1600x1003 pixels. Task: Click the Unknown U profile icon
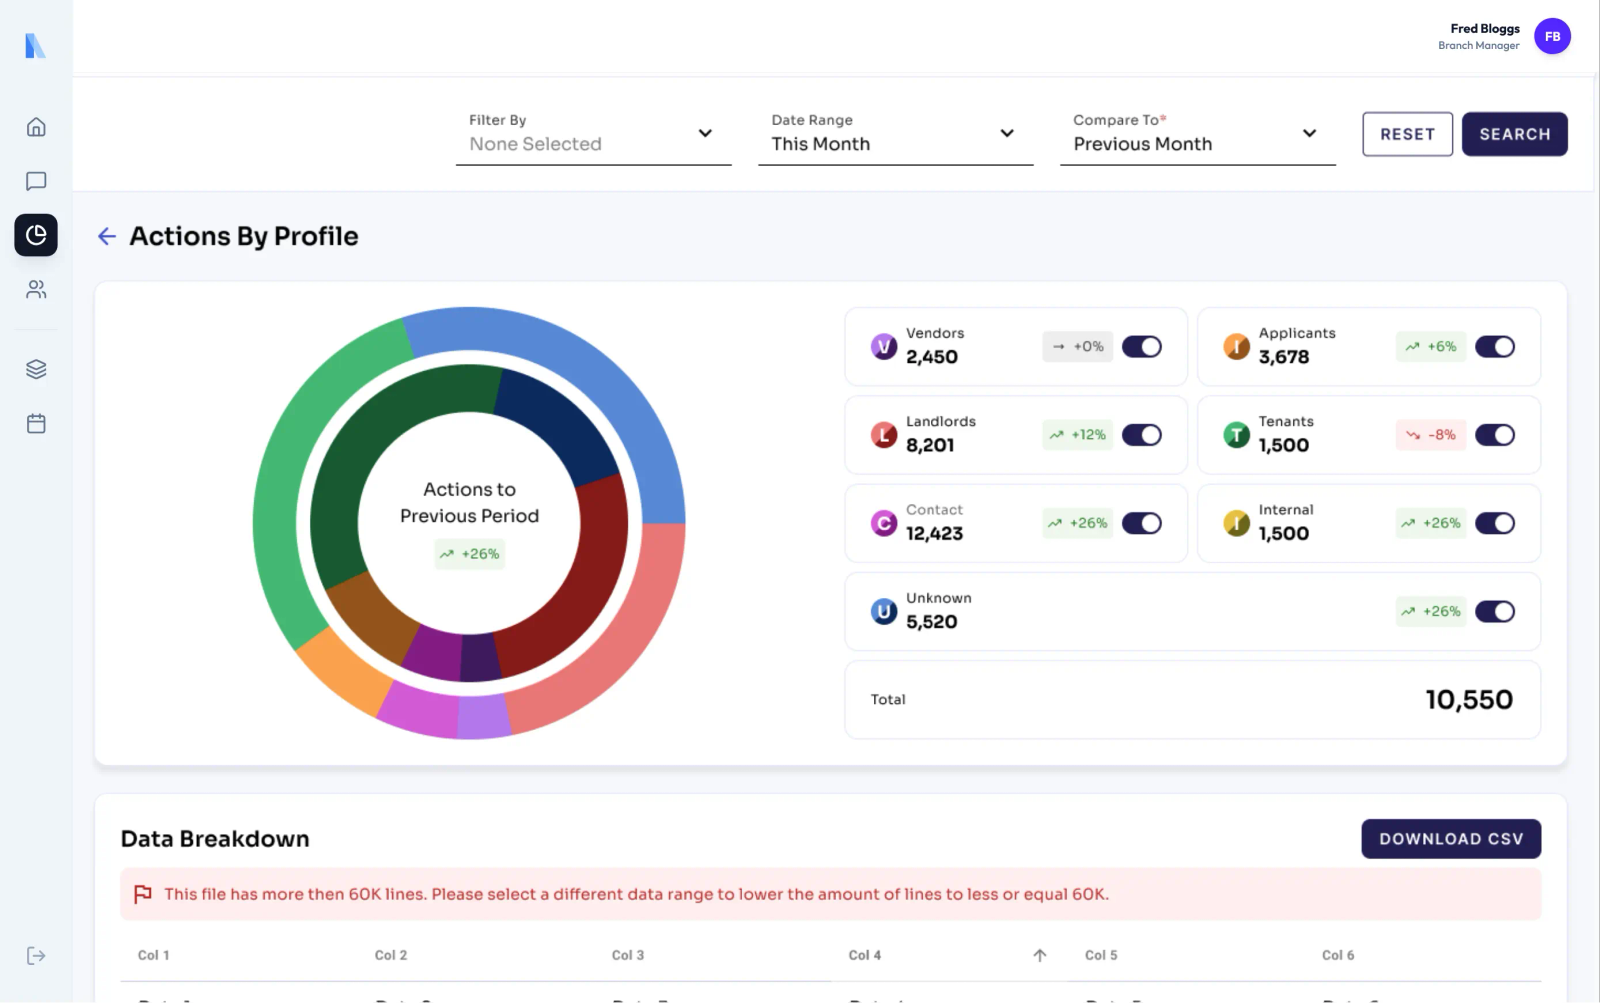click(x=884, y=610)
